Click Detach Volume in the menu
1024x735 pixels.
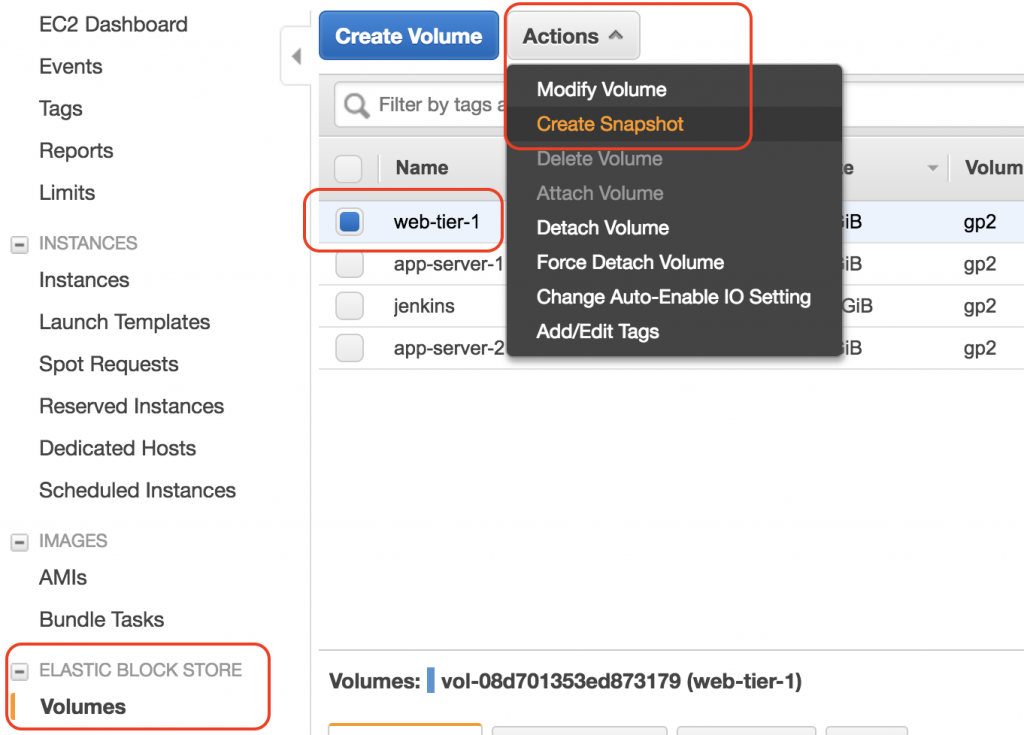pyautogui.click(x=602, y=227)
